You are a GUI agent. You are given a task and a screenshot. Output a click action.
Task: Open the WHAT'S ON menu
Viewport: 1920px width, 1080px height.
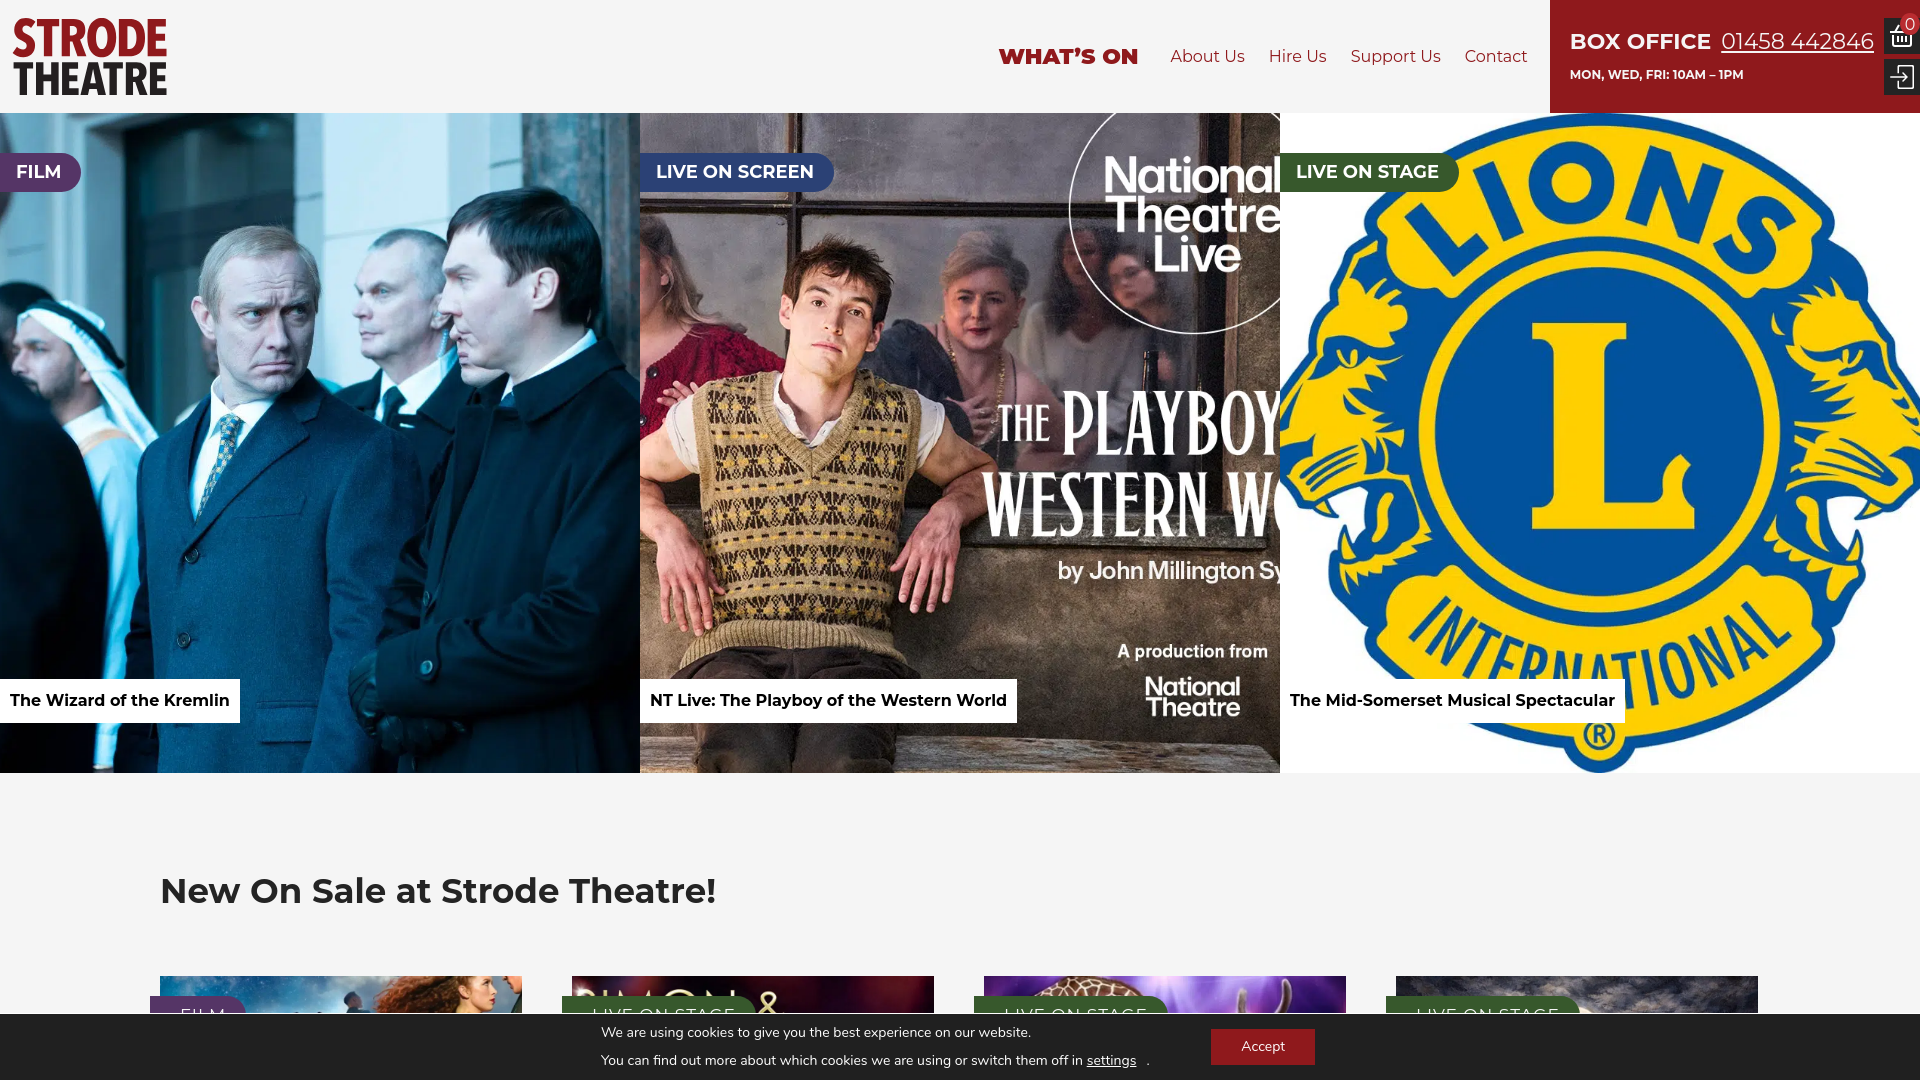coord(1068,57)
